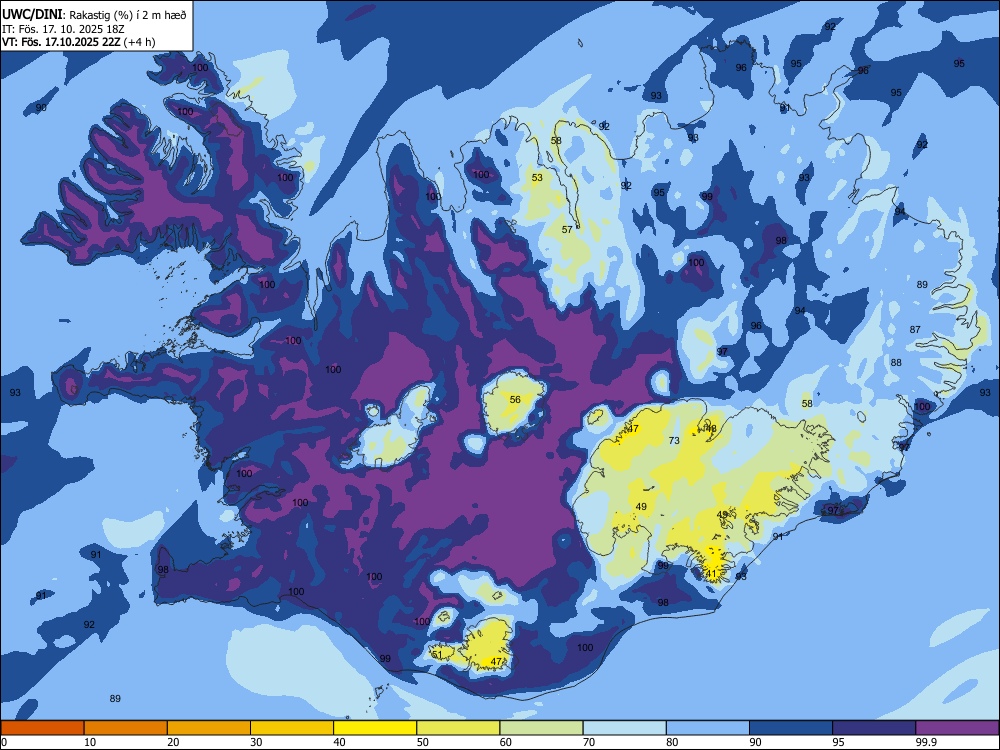Click the 10–20 orange legend swatch

(126, 728)
